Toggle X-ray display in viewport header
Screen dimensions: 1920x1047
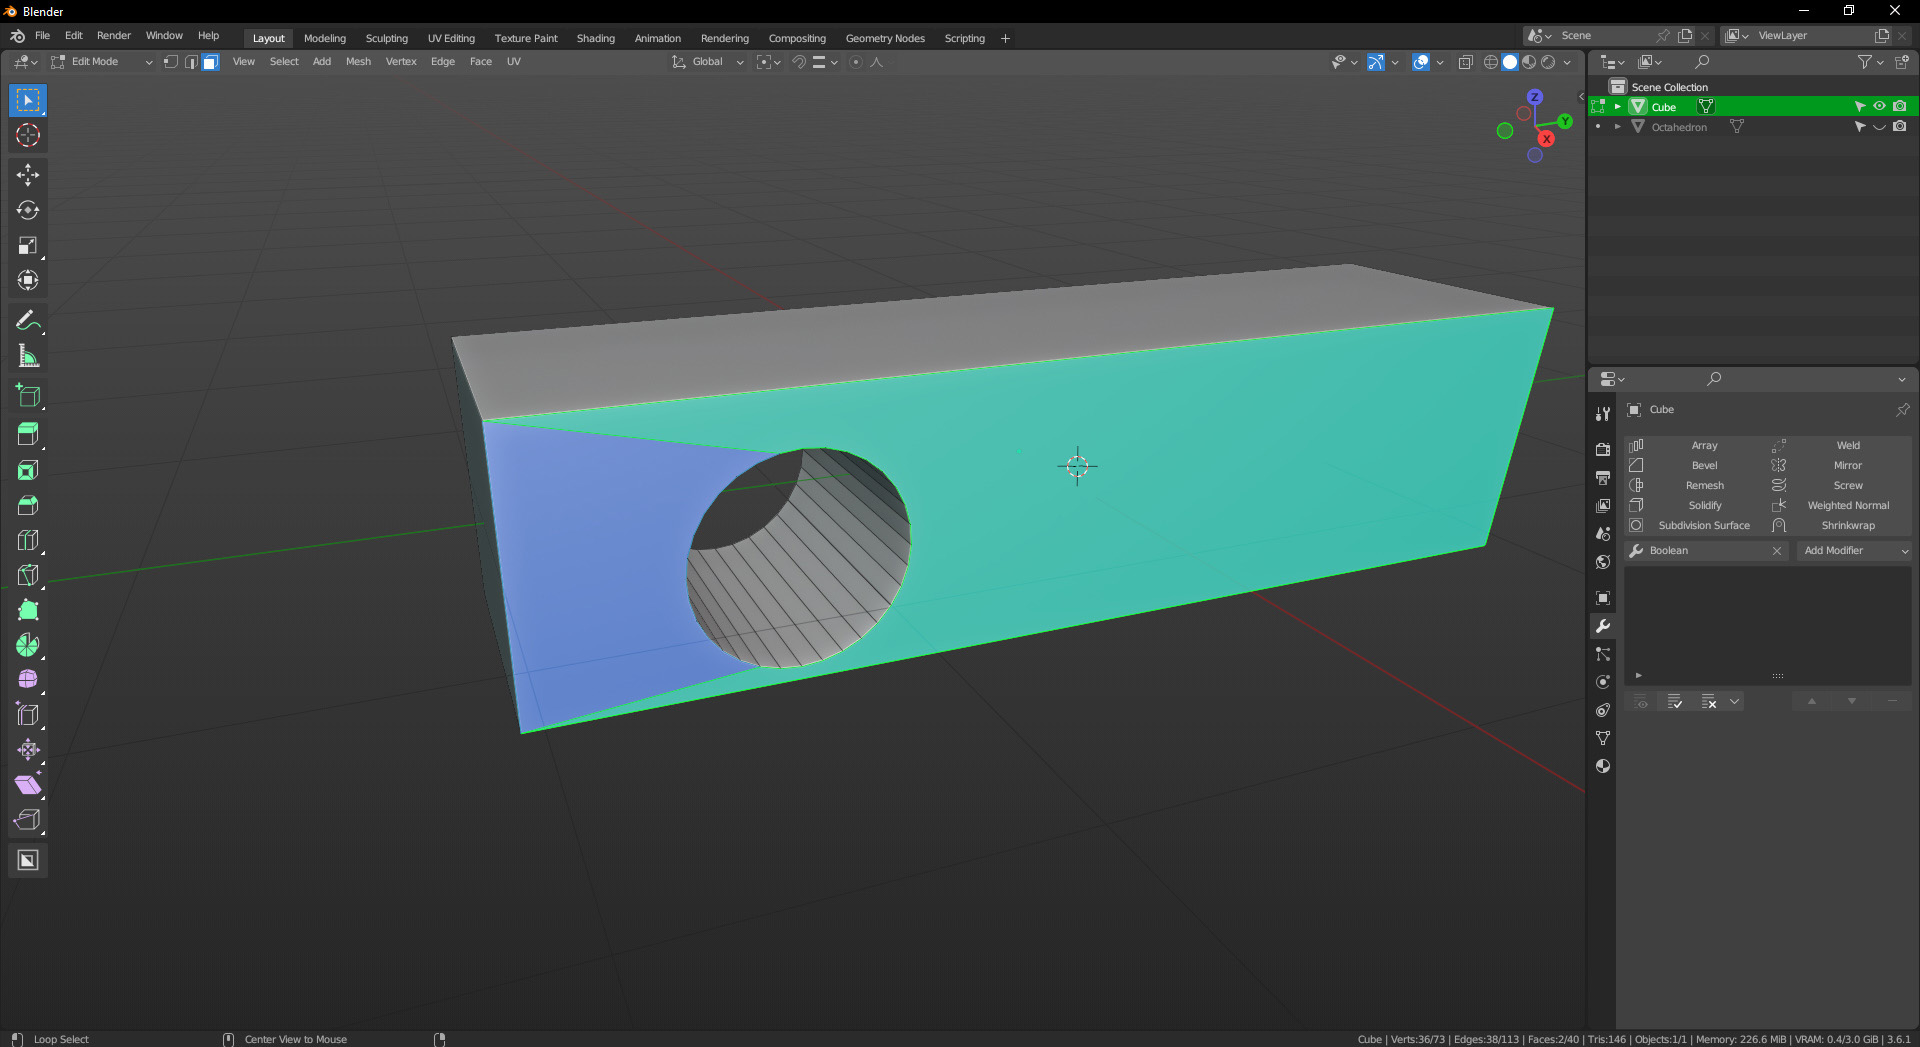point(1465,62)
